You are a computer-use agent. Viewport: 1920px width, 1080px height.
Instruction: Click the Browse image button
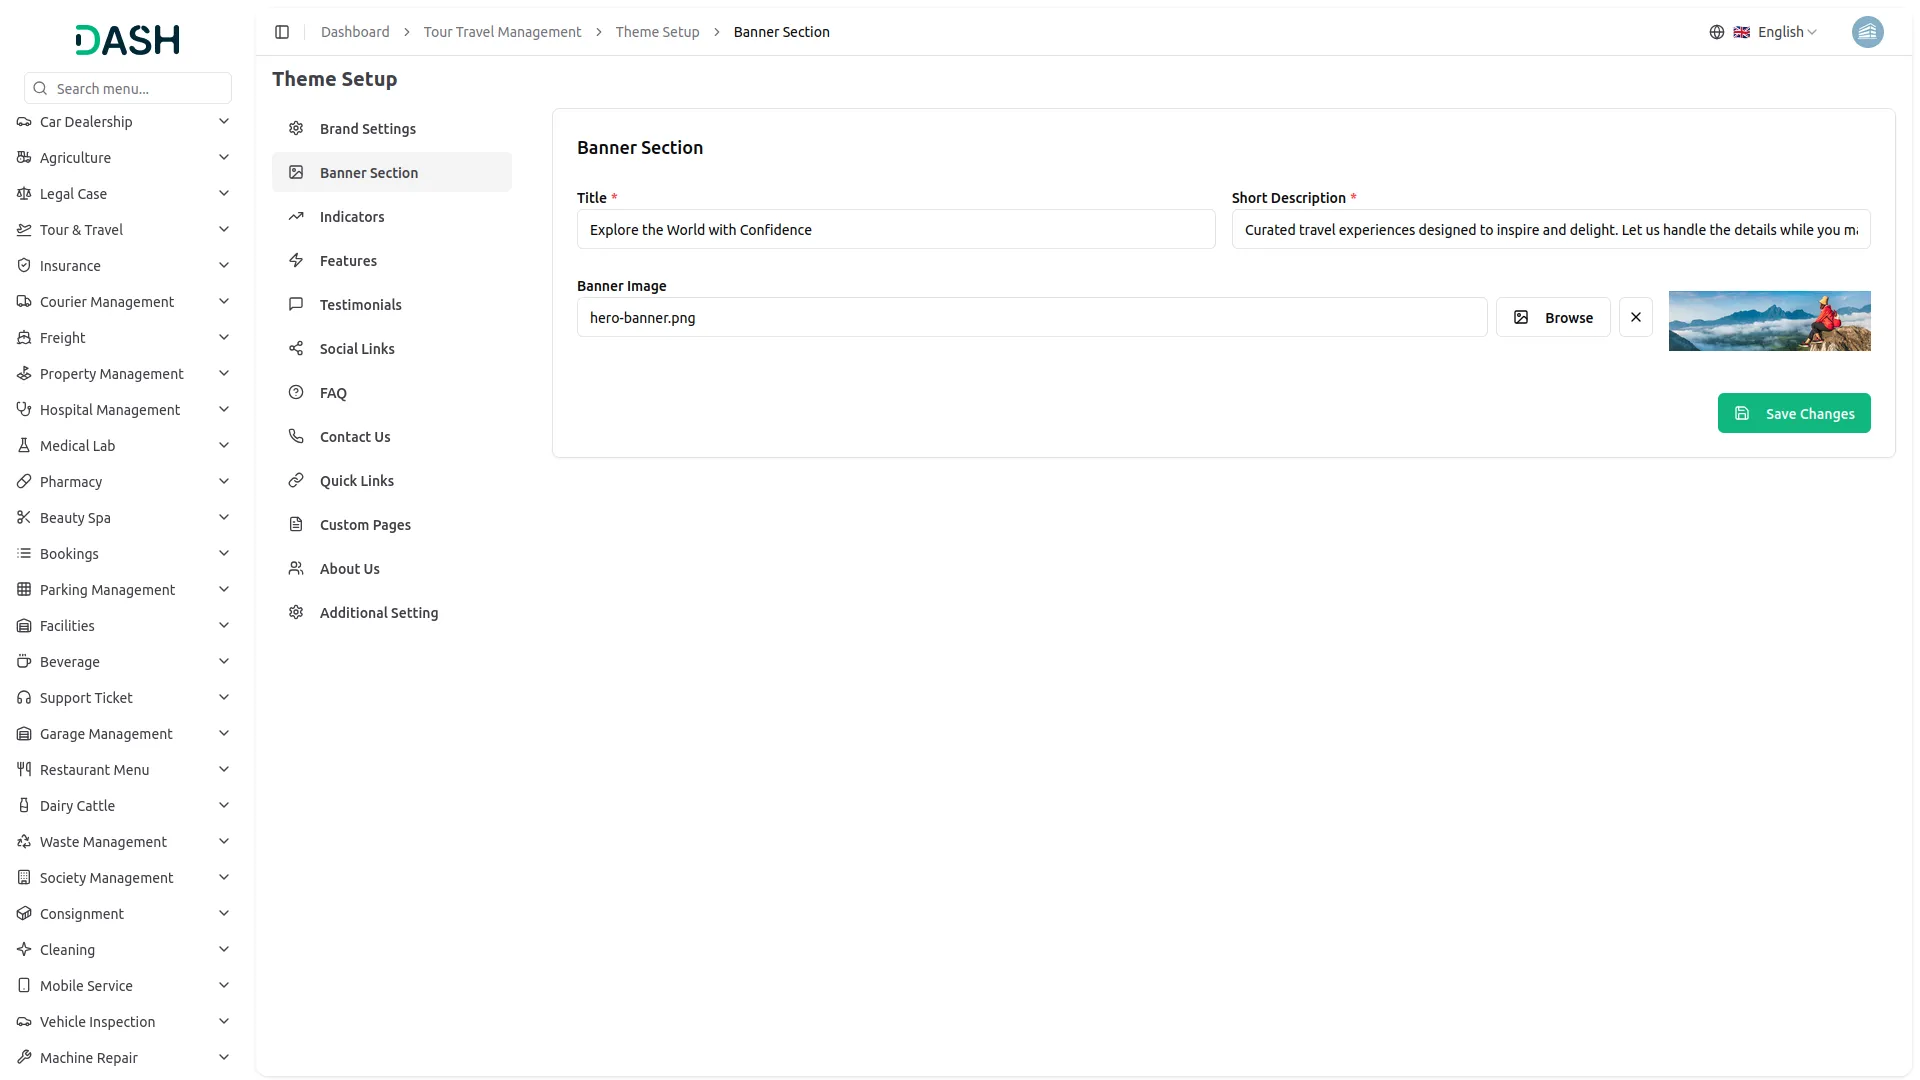click(1552, 317)
